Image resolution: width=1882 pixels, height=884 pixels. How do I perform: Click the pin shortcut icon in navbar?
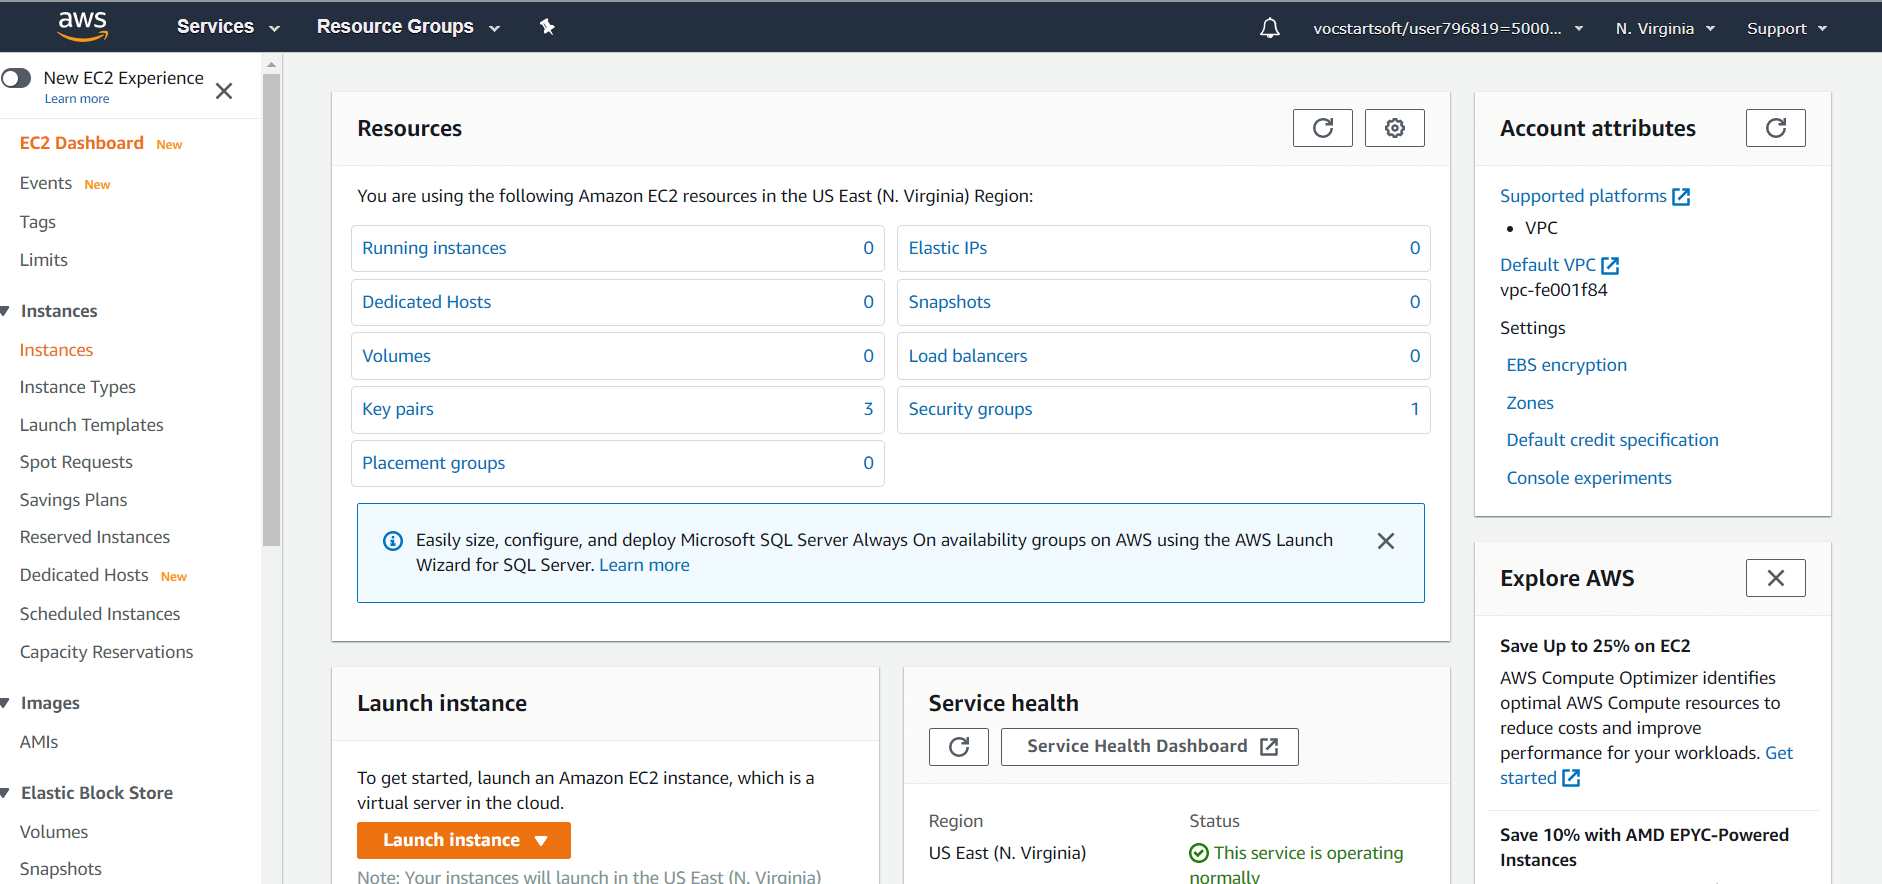(547, 27)
